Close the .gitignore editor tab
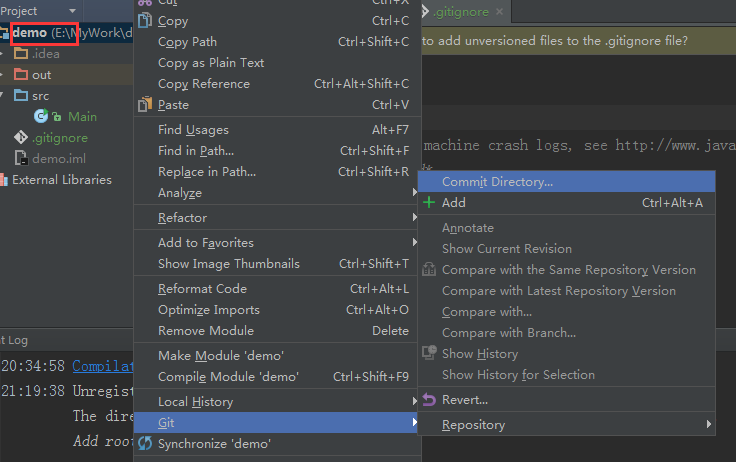 (500, 12)
